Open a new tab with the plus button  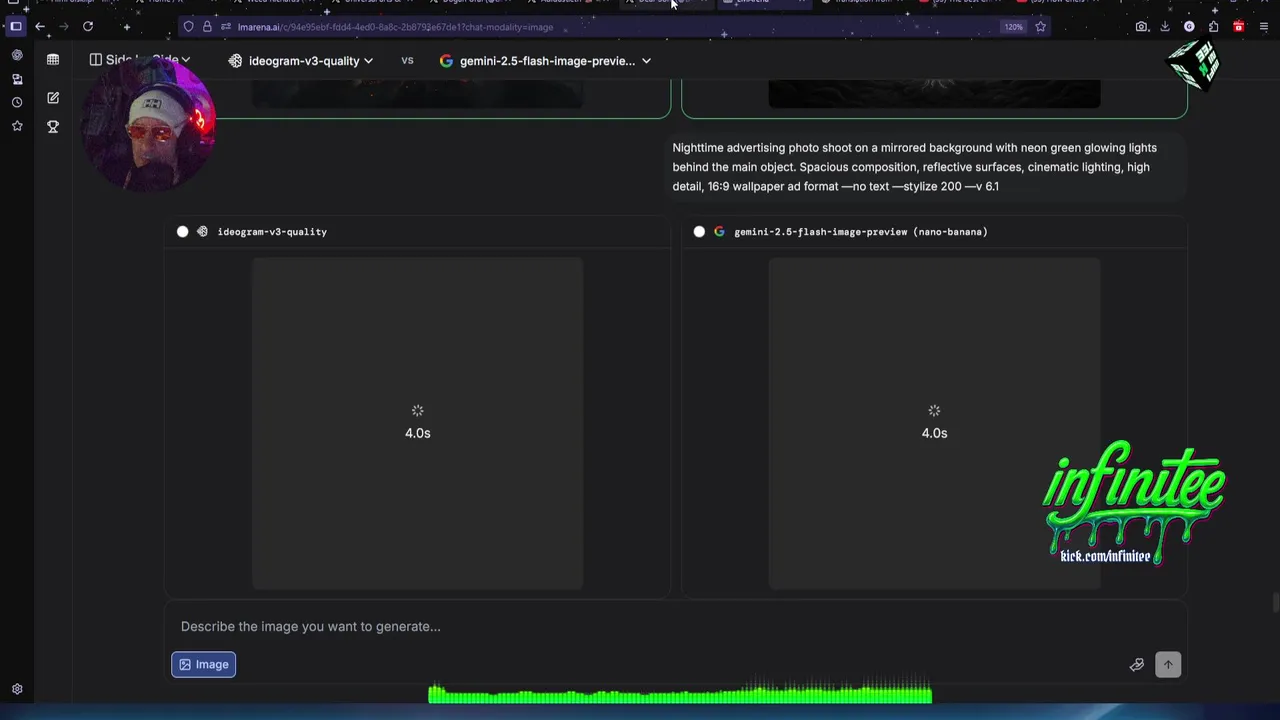tap(126, 27)
